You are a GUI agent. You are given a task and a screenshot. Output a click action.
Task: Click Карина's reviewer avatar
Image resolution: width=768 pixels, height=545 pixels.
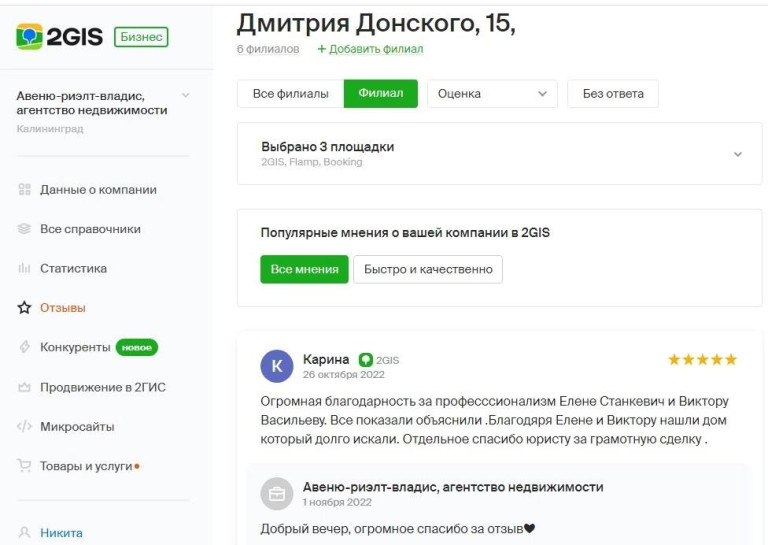tap(277, 366)
